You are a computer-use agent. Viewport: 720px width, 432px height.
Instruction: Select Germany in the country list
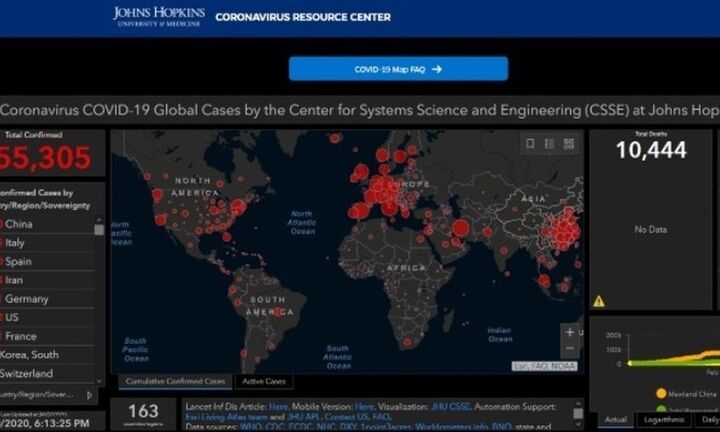(47, 299)
